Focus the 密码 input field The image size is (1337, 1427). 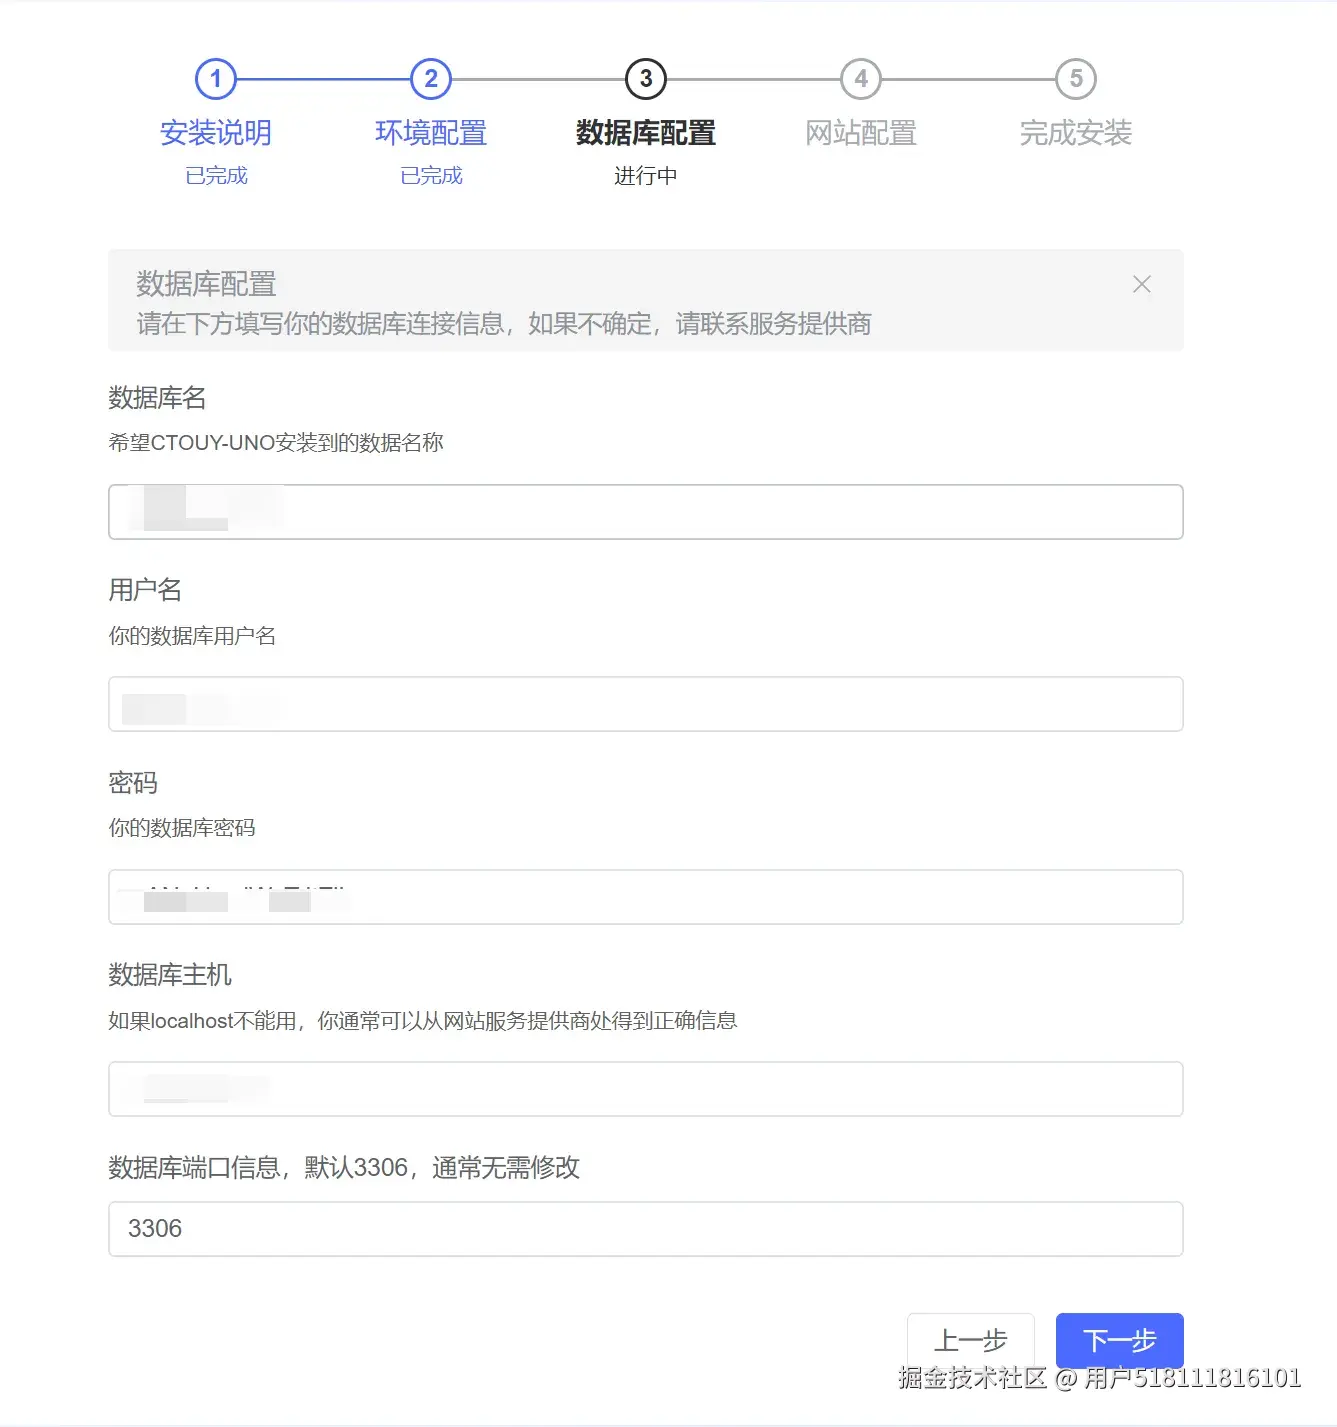(645, 897)
